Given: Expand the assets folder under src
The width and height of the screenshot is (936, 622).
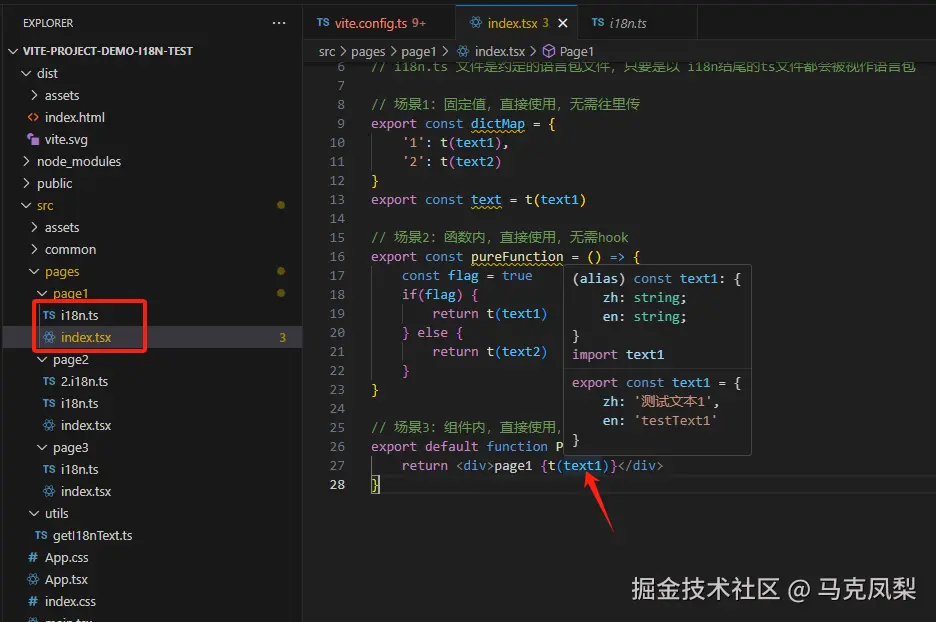Looking at the screenshot, I should [34, 227].
